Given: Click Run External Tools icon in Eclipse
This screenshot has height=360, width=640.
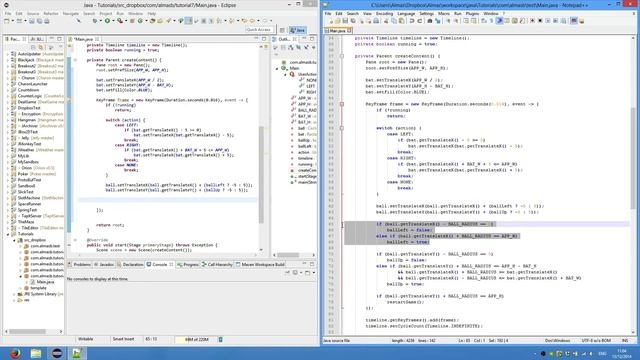Looking at the screenshot, I should click(120, 21).
